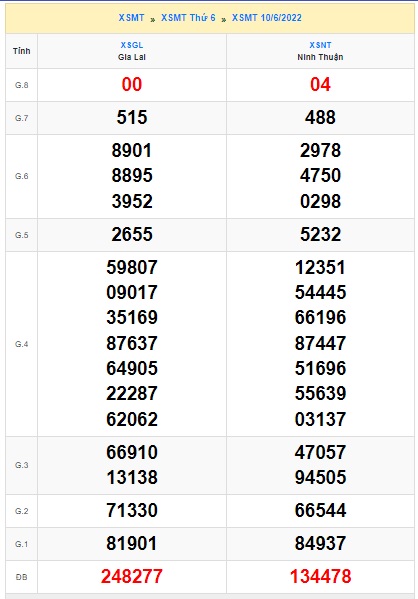The image size is (418, 599).
Task: Open the XSMT breadcrumb link
Action: pos(131,18)
